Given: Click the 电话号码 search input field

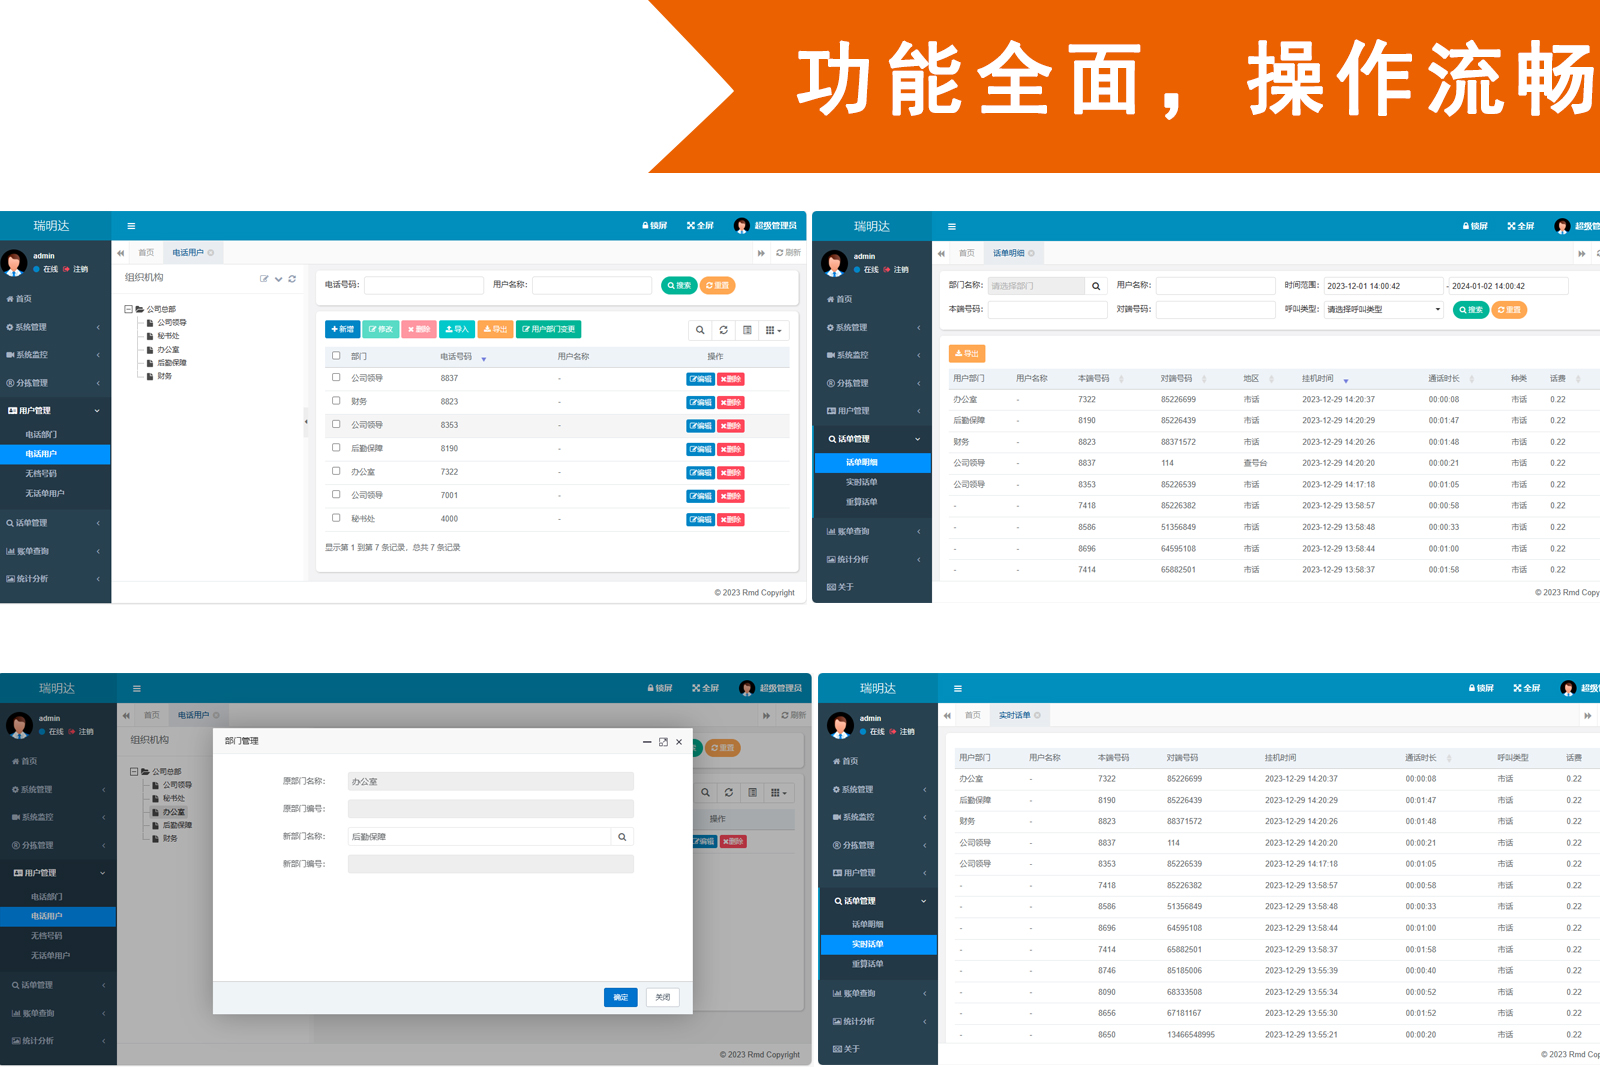Looking at the screenshot, I should 424,286.
